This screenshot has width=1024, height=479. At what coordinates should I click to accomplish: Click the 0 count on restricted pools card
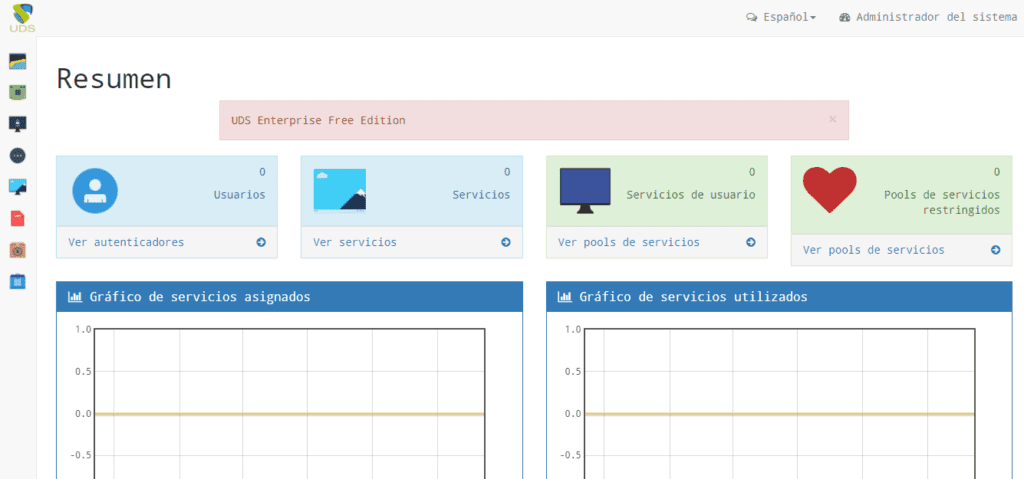coord(997,173)
